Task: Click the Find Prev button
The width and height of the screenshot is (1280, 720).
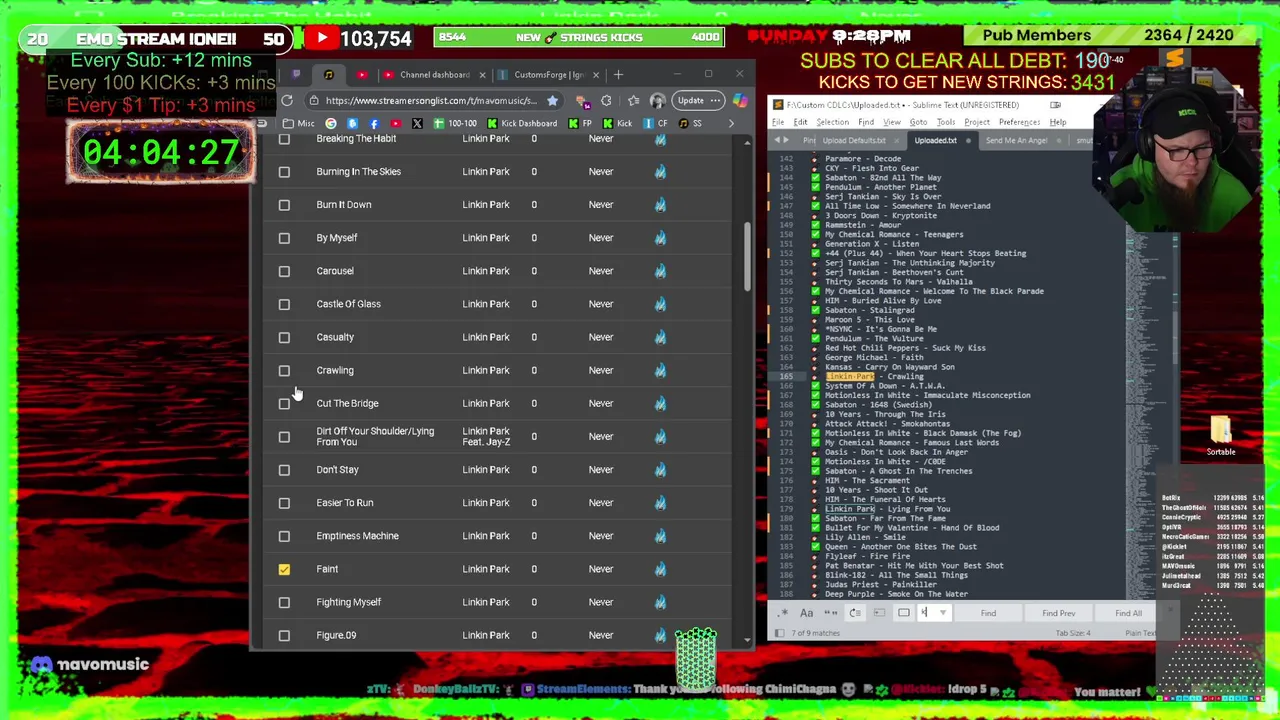Action: point(1058,613)
